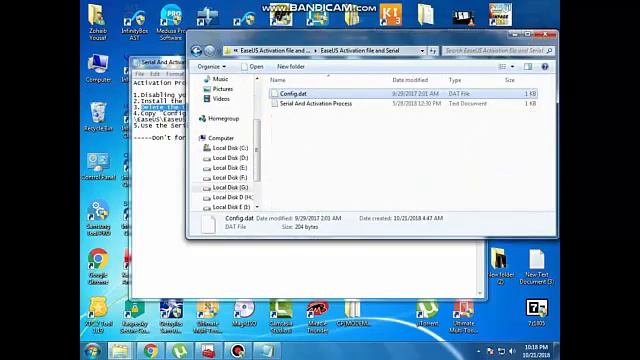Open the Format menu in Notepad
This screenshot has height=360, width=640.
click(x=175, y=74)
